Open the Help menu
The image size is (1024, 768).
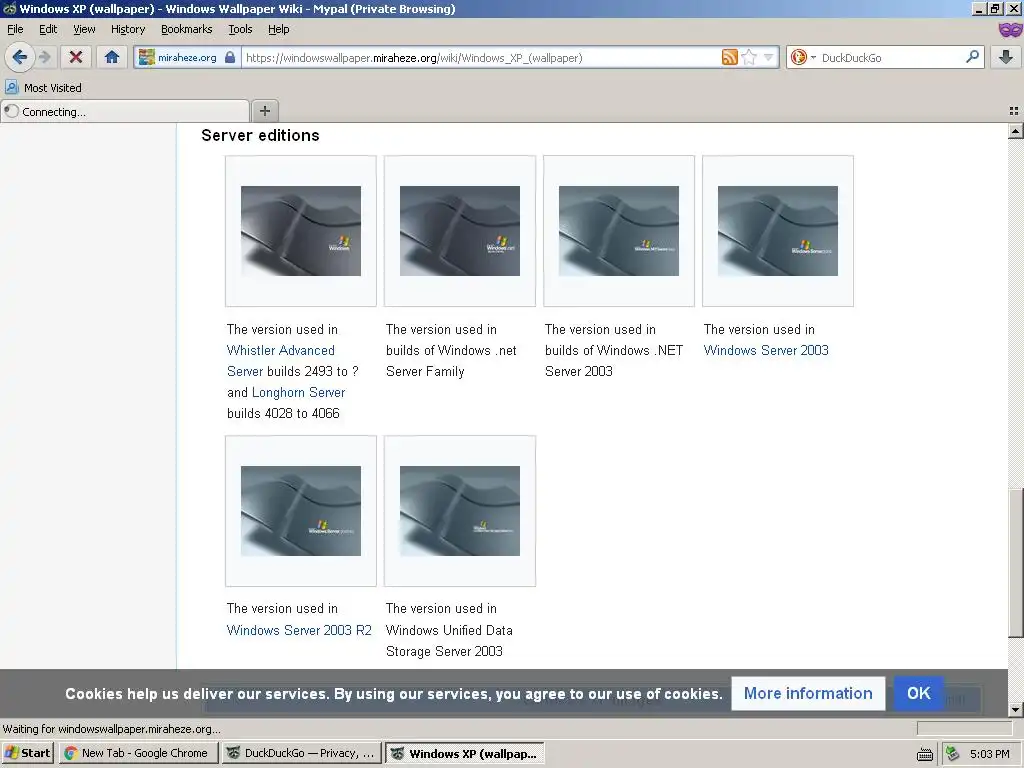click(279, 29)
